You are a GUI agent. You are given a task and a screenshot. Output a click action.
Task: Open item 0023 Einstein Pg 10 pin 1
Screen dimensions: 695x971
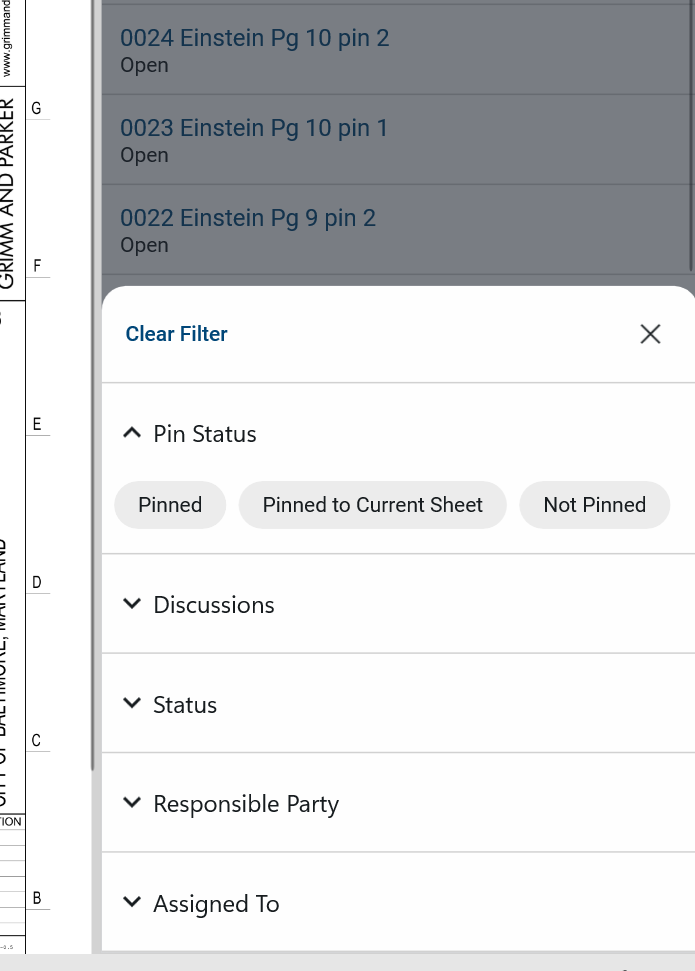coord(254,128)
